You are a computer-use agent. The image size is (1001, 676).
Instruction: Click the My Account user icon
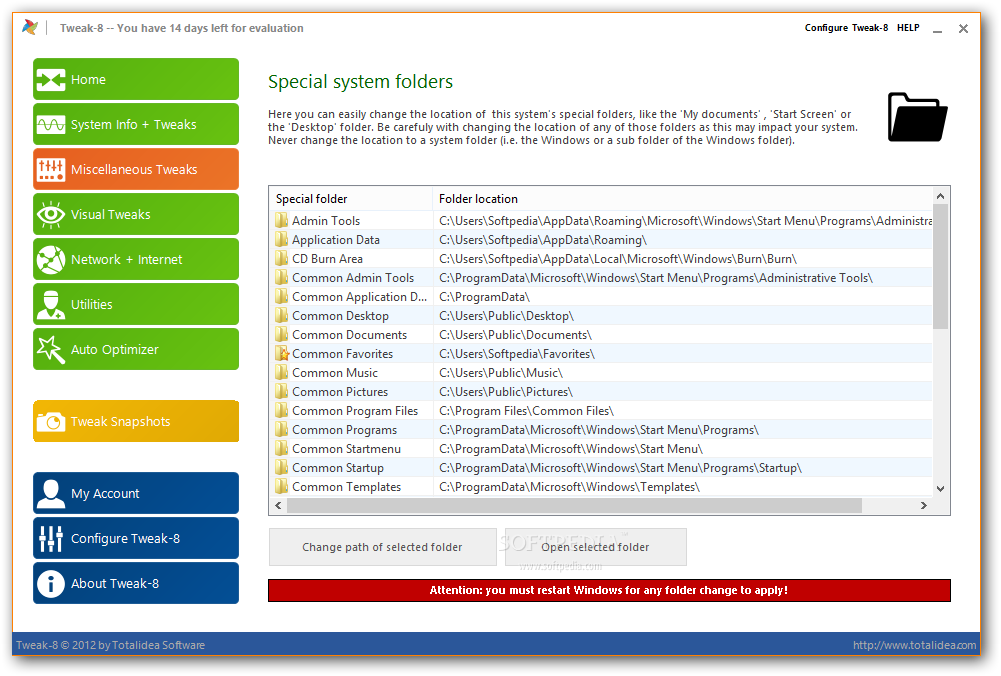[51, 493]
